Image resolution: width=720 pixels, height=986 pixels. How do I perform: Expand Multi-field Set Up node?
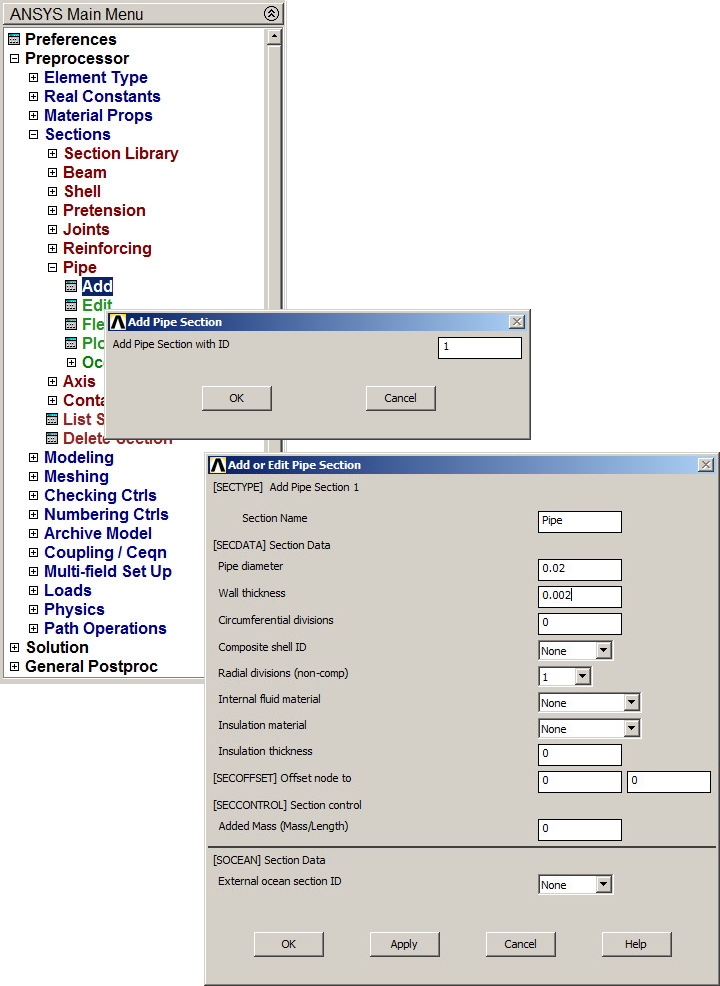pyautogui.click(x=33, y=571)
